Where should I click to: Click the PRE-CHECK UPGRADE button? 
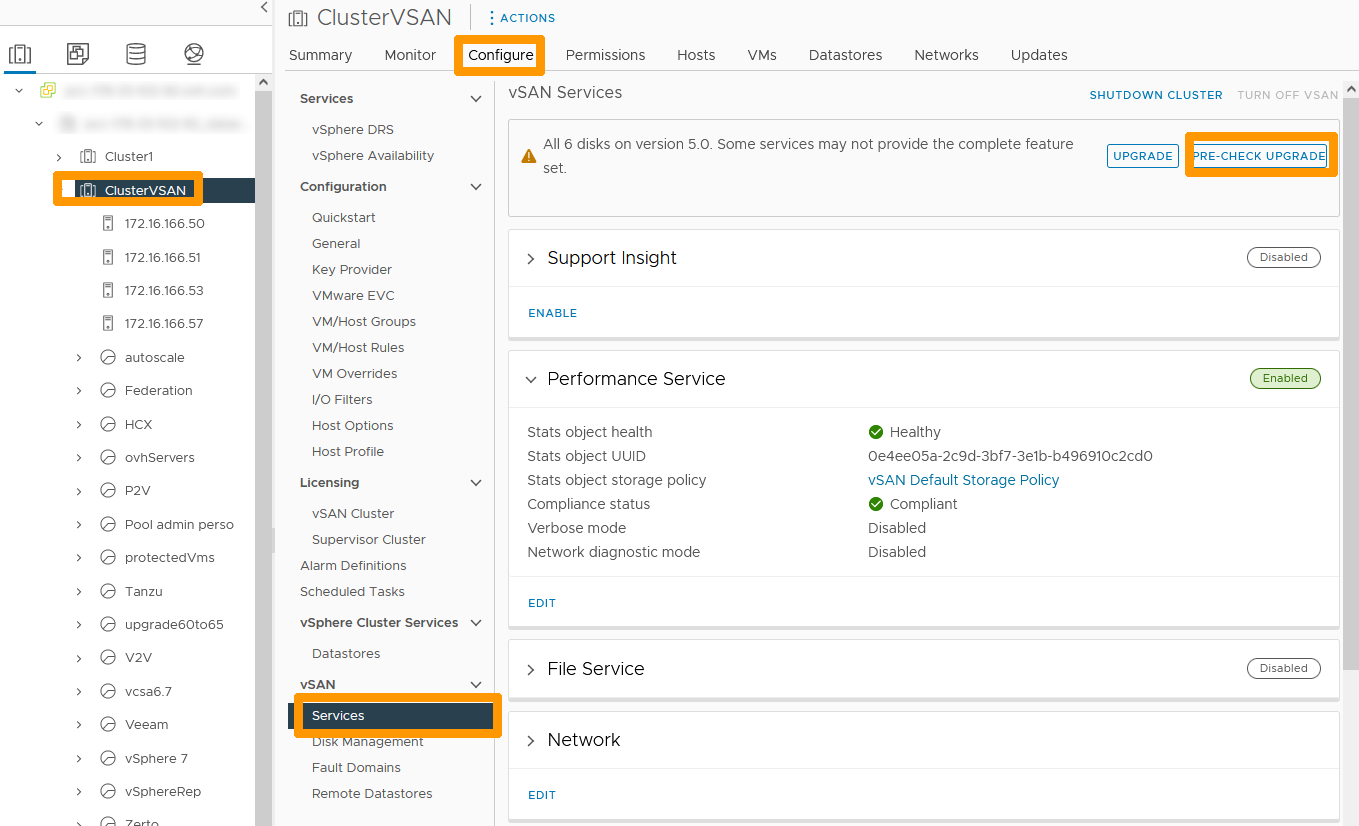(x=1260, y=155)
